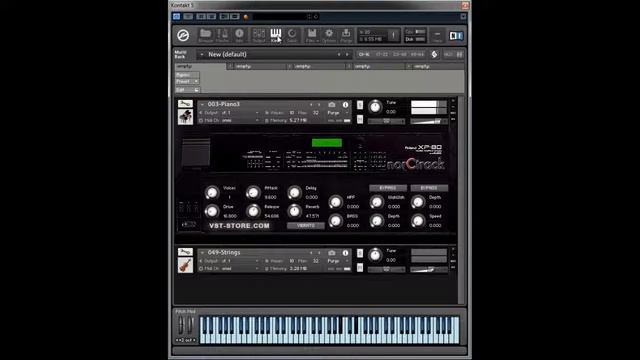Open the Browse folder icon
640x360 pixels.
[205, 35]
